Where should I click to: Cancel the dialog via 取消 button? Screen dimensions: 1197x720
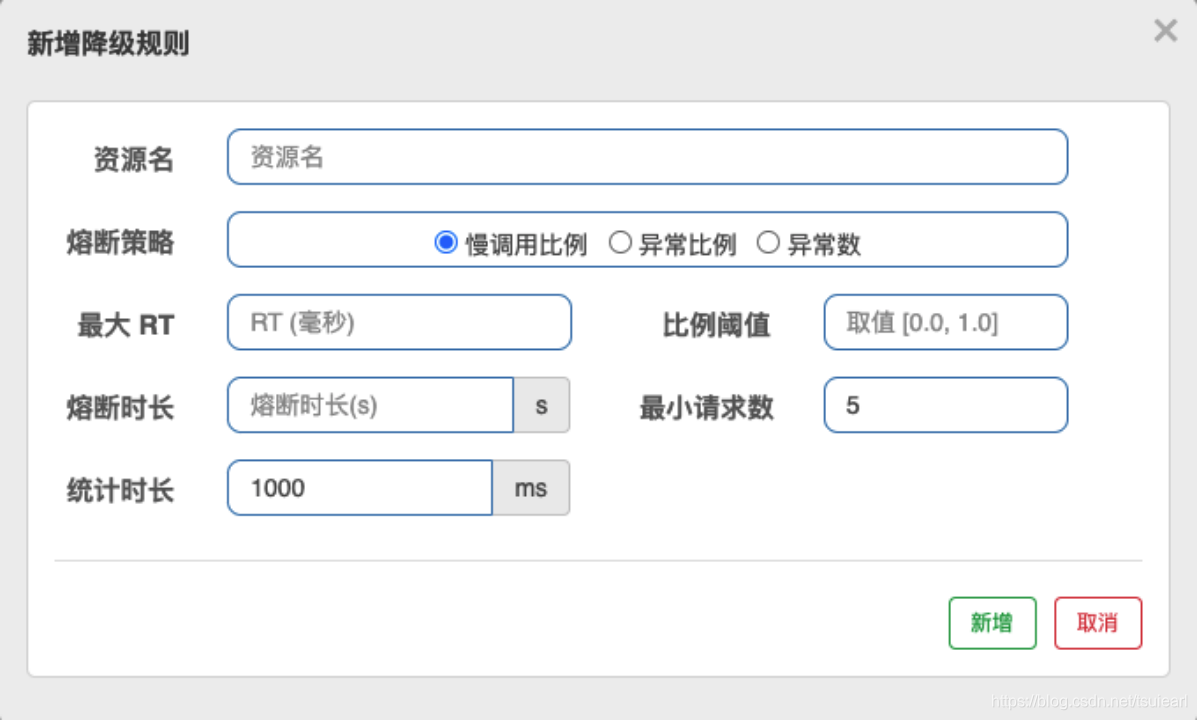click(1097, 622)
